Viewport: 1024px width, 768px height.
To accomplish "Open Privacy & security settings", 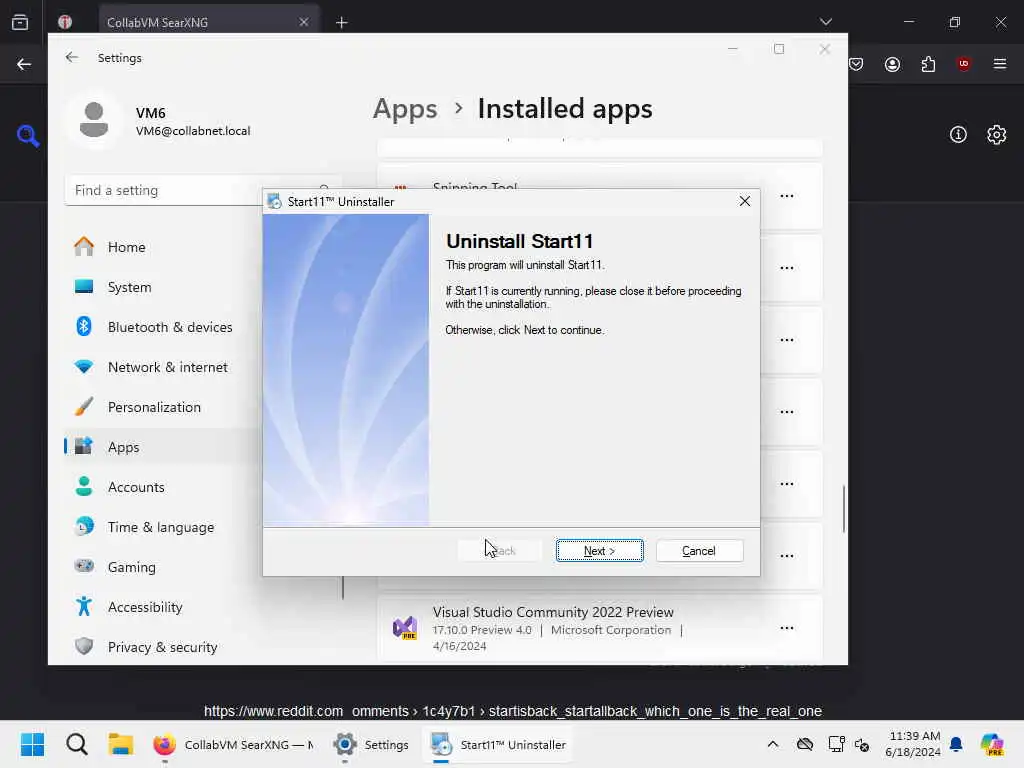I will pyautogui.click(x=163, y=647).
